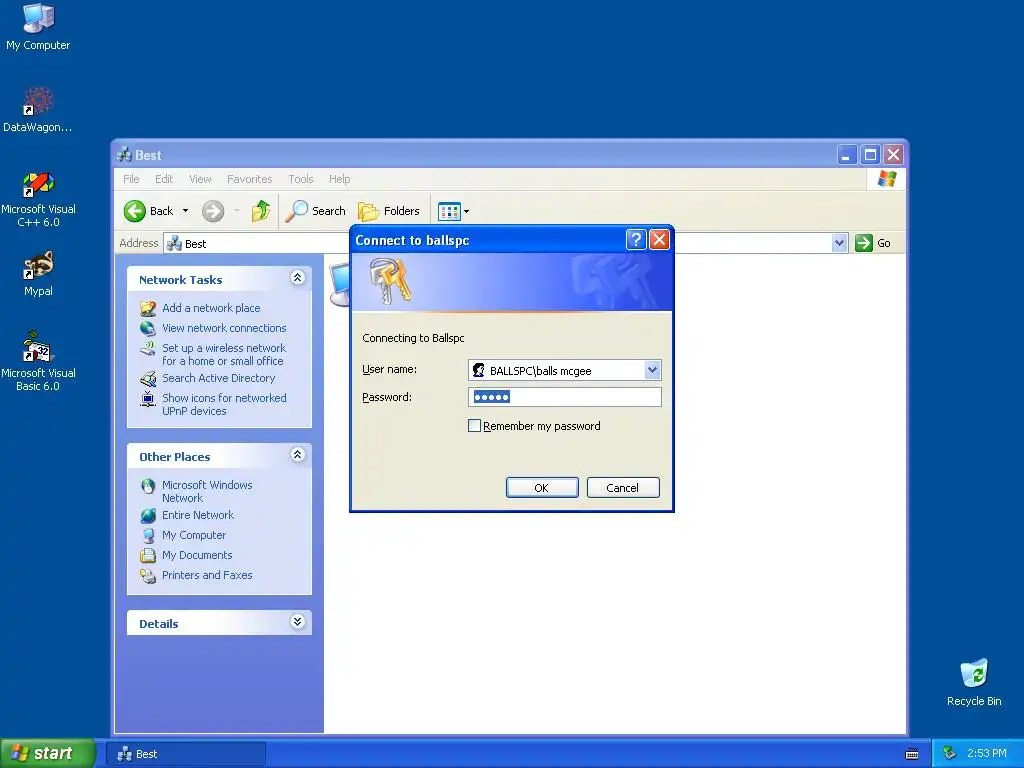1024x768 pixels.
Task: Click Printers and Faxes link
Action: [207, 575]
